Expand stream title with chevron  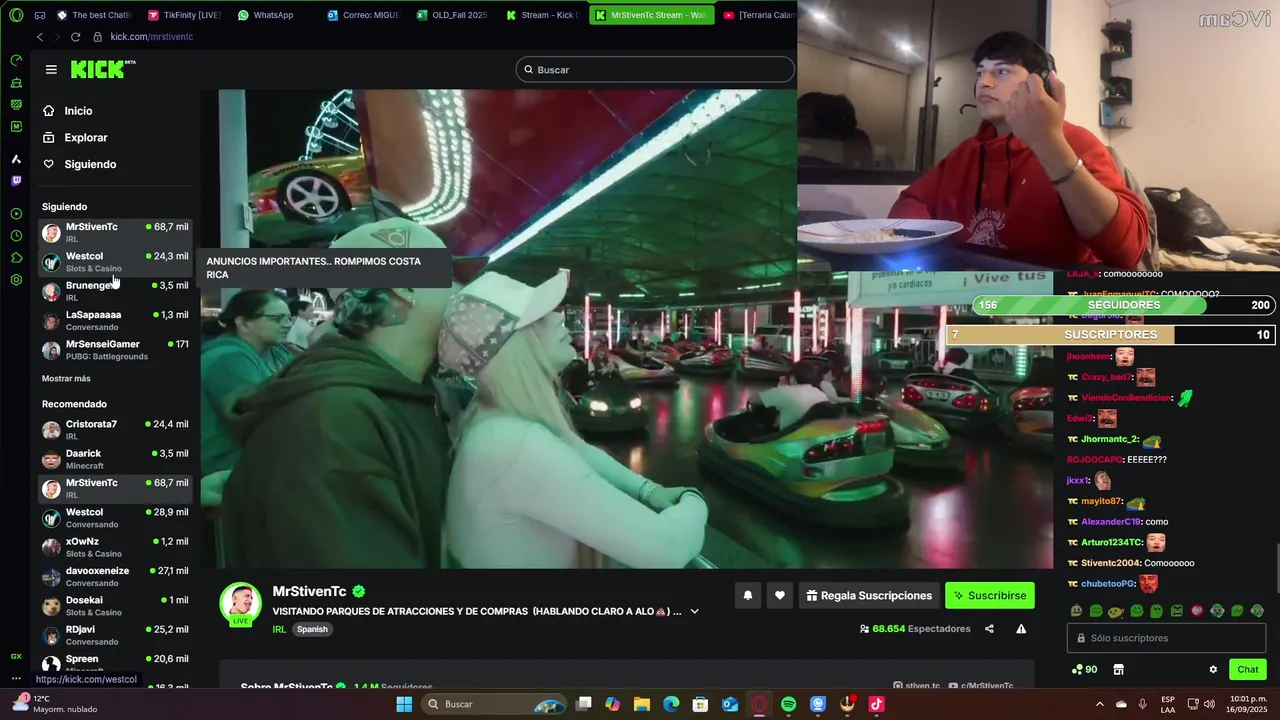point(694,611)
